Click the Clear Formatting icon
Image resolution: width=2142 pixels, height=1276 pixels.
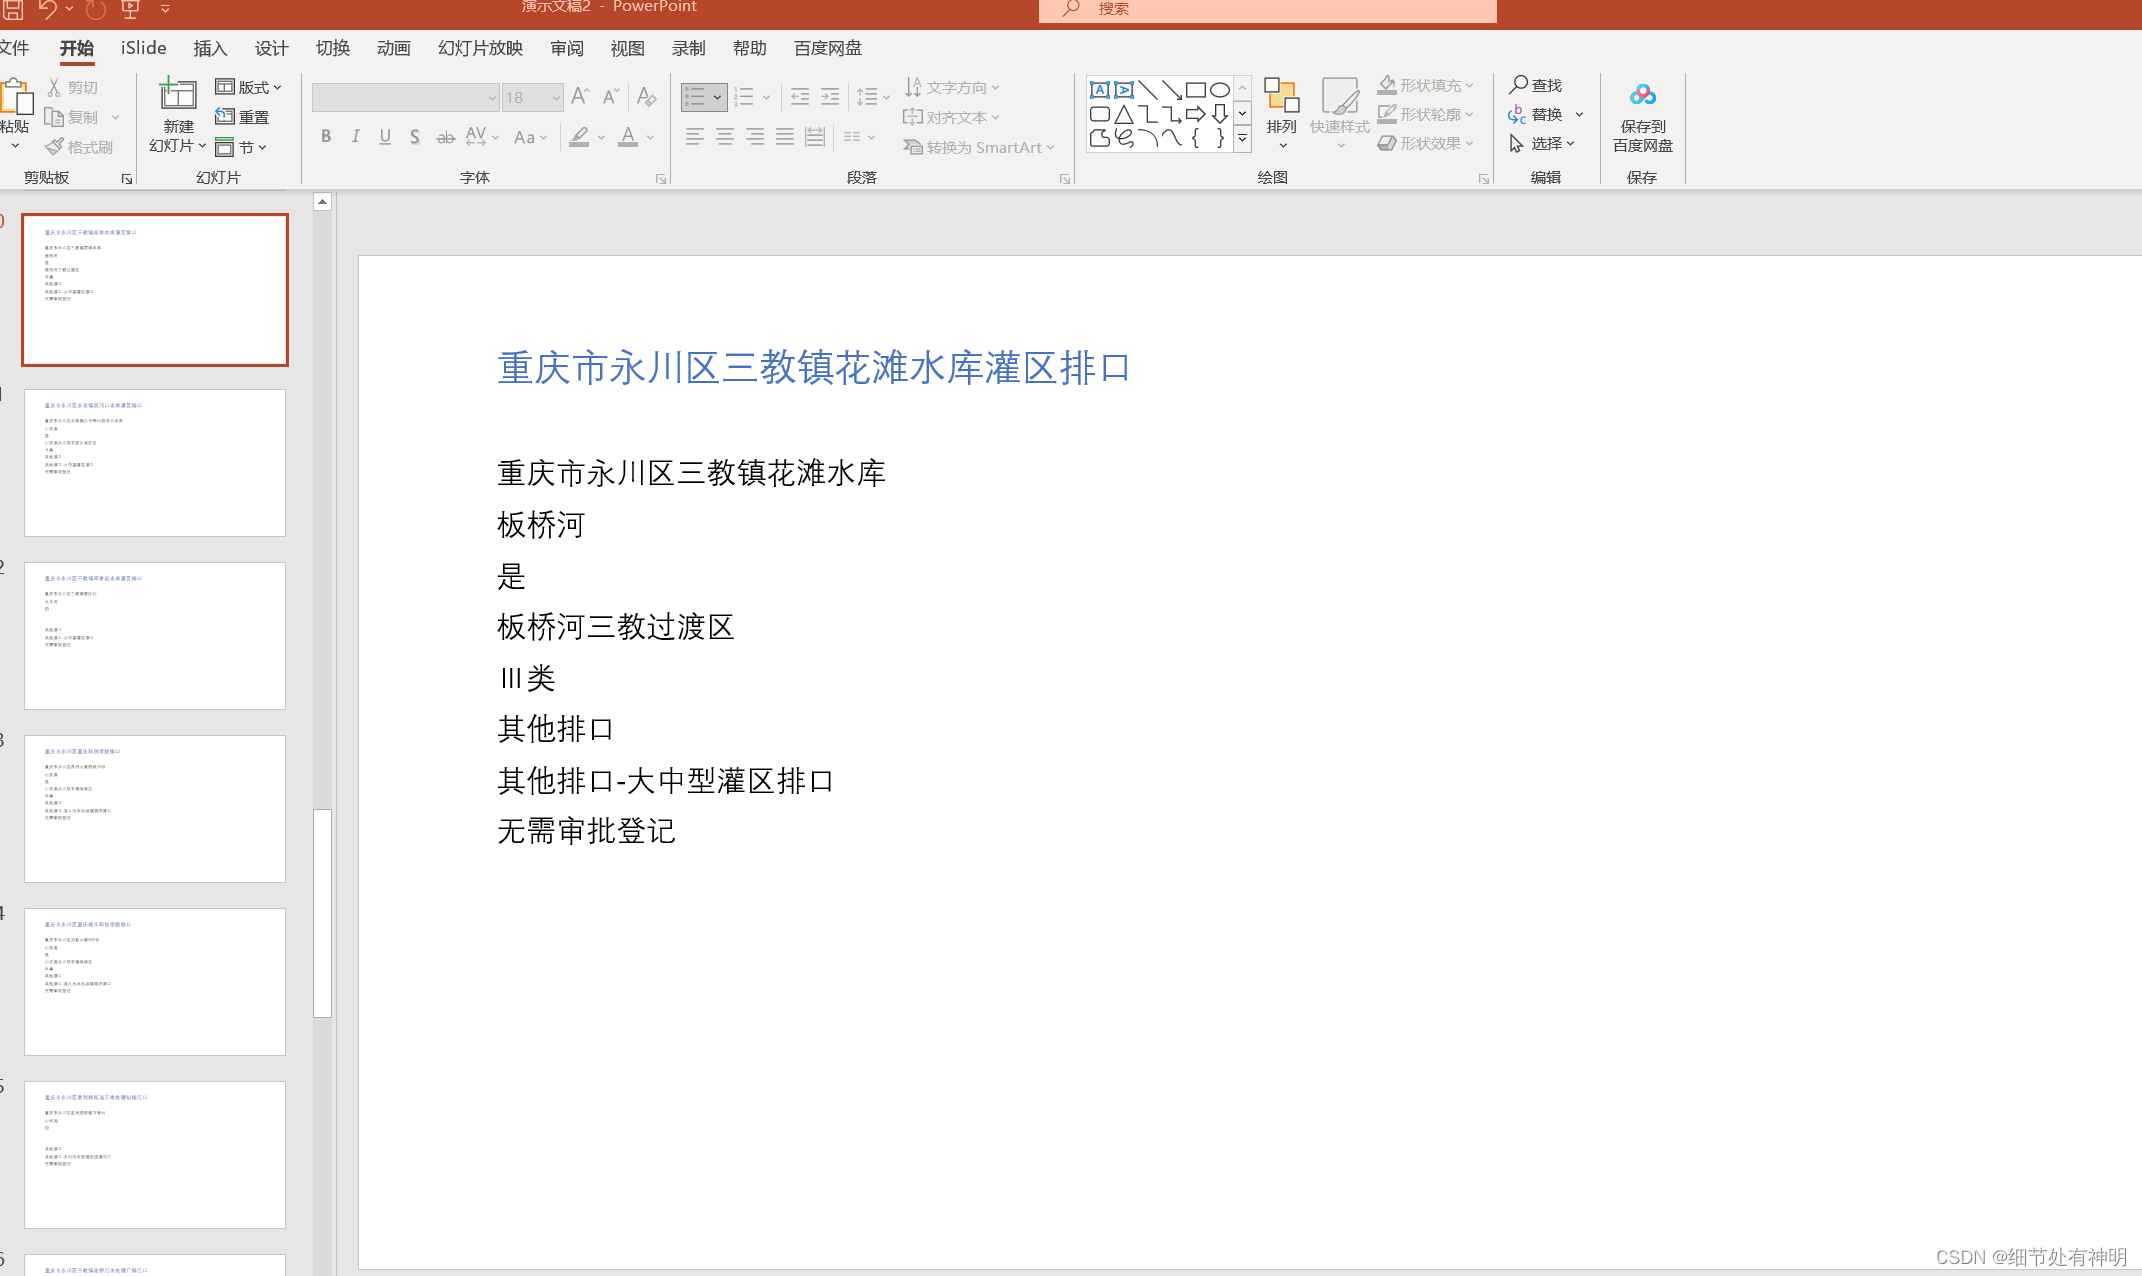(646, 96)
